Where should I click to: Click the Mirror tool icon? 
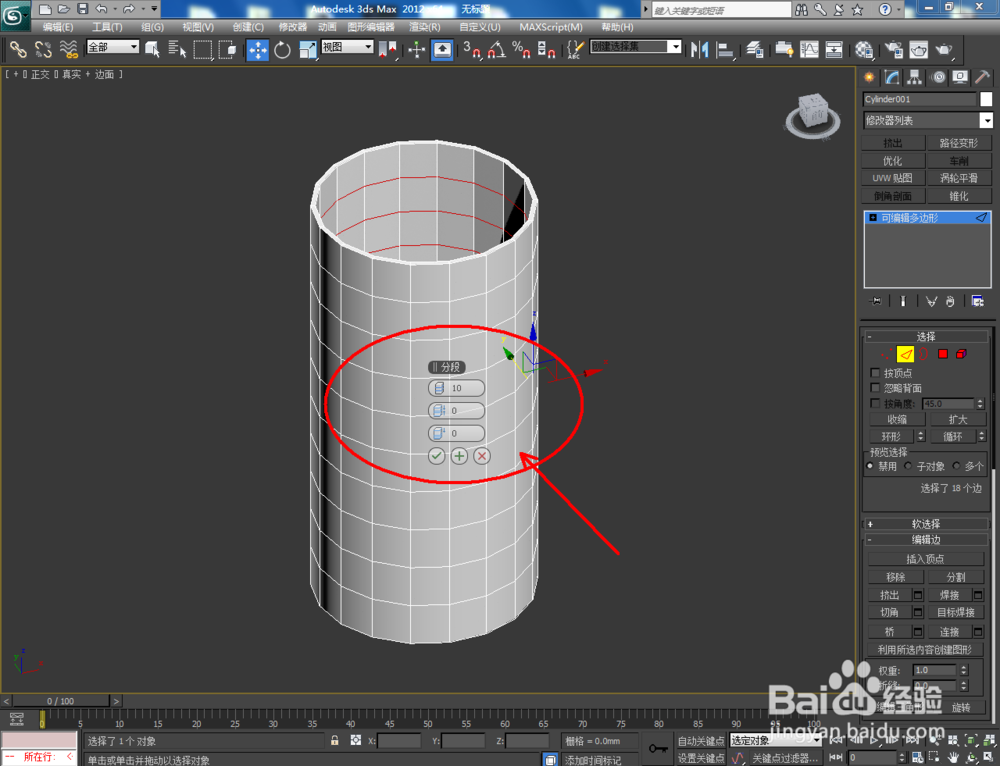pyautogui.click(x=700, y=49)
